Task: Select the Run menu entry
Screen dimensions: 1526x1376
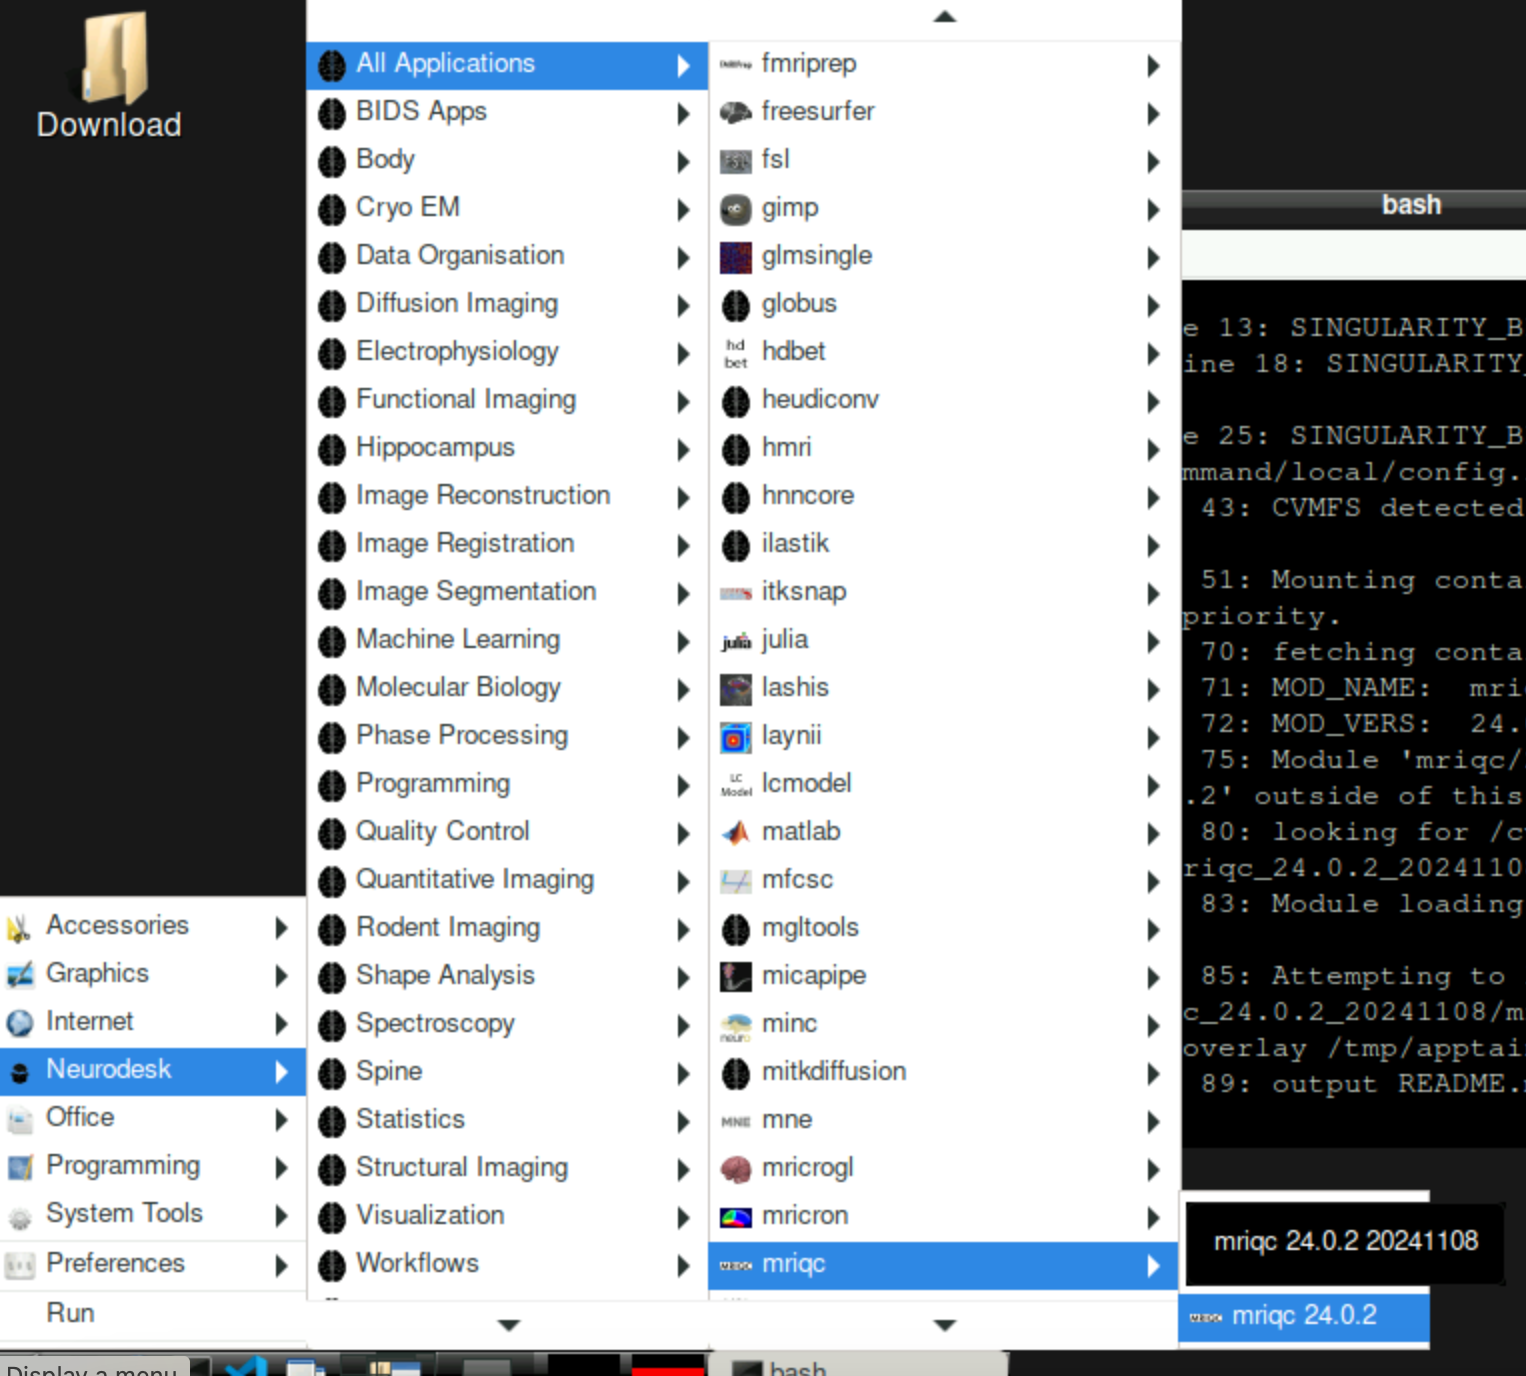Action: click(153, 1313)
